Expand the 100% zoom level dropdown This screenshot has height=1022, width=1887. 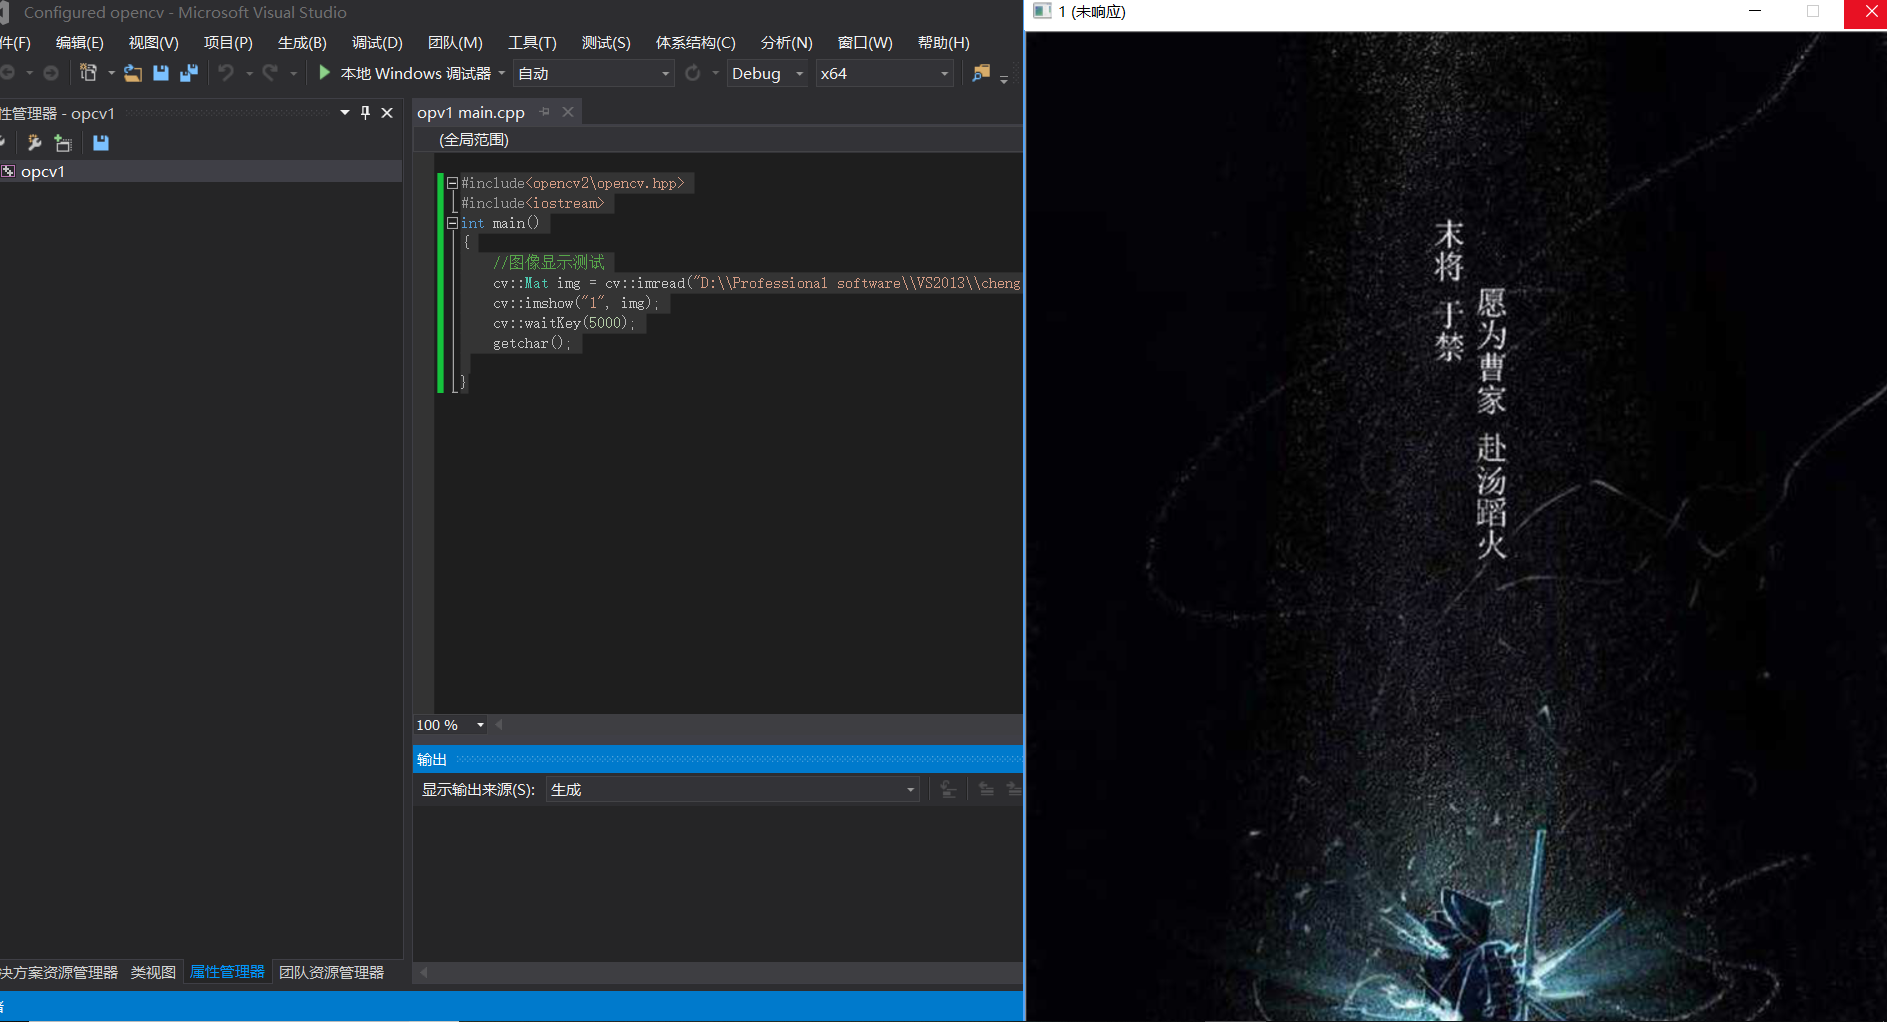(x=479, y=724)
